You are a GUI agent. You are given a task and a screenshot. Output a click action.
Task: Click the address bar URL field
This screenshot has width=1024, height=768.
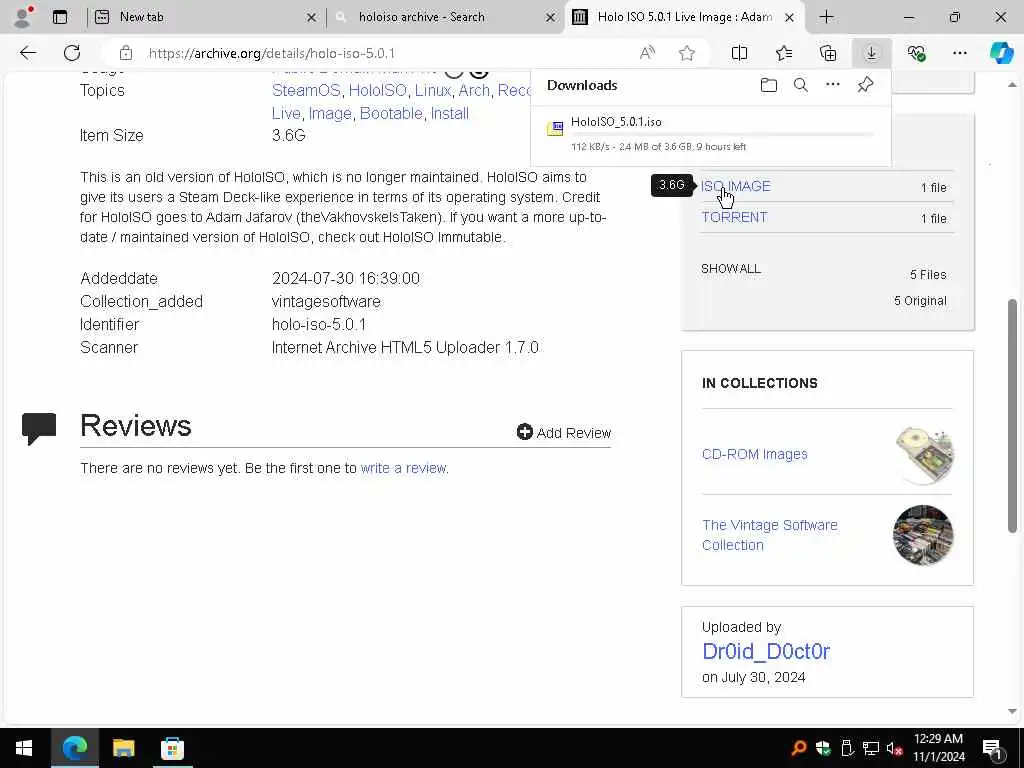tap(385, 53)
